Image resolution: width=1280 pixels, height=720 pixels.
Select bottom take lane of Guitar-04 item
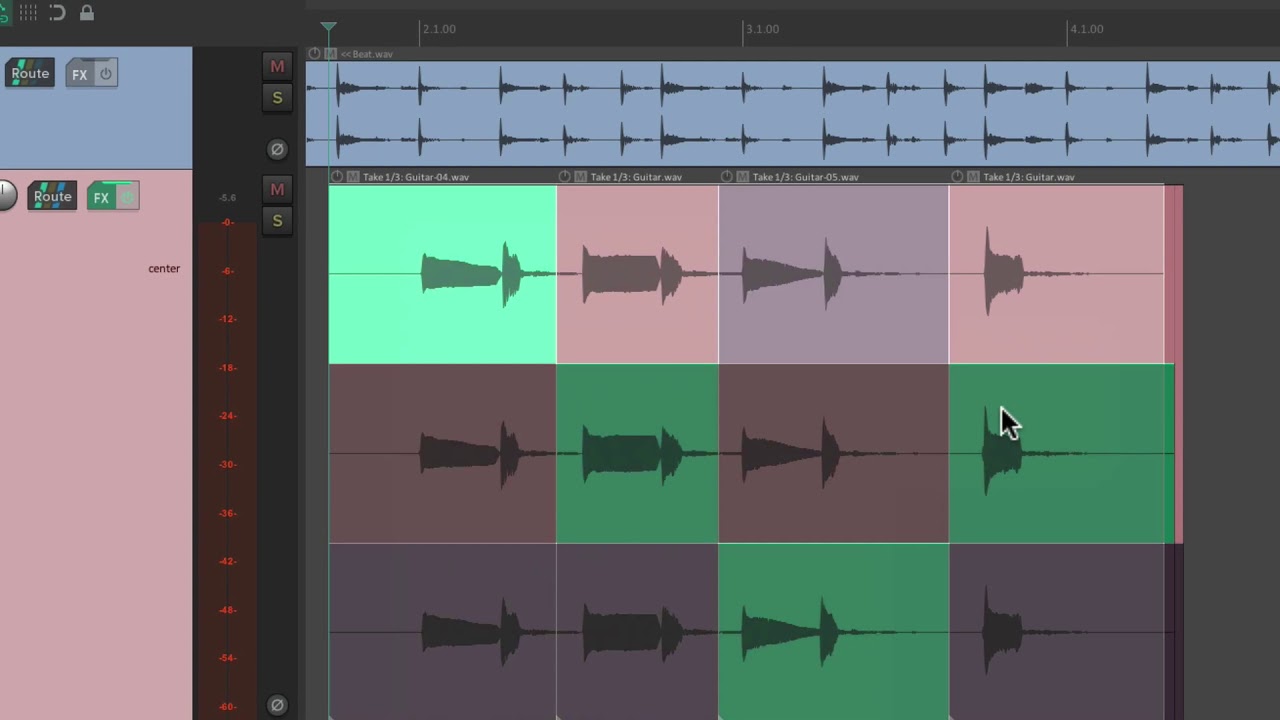(x=442, y=632)
